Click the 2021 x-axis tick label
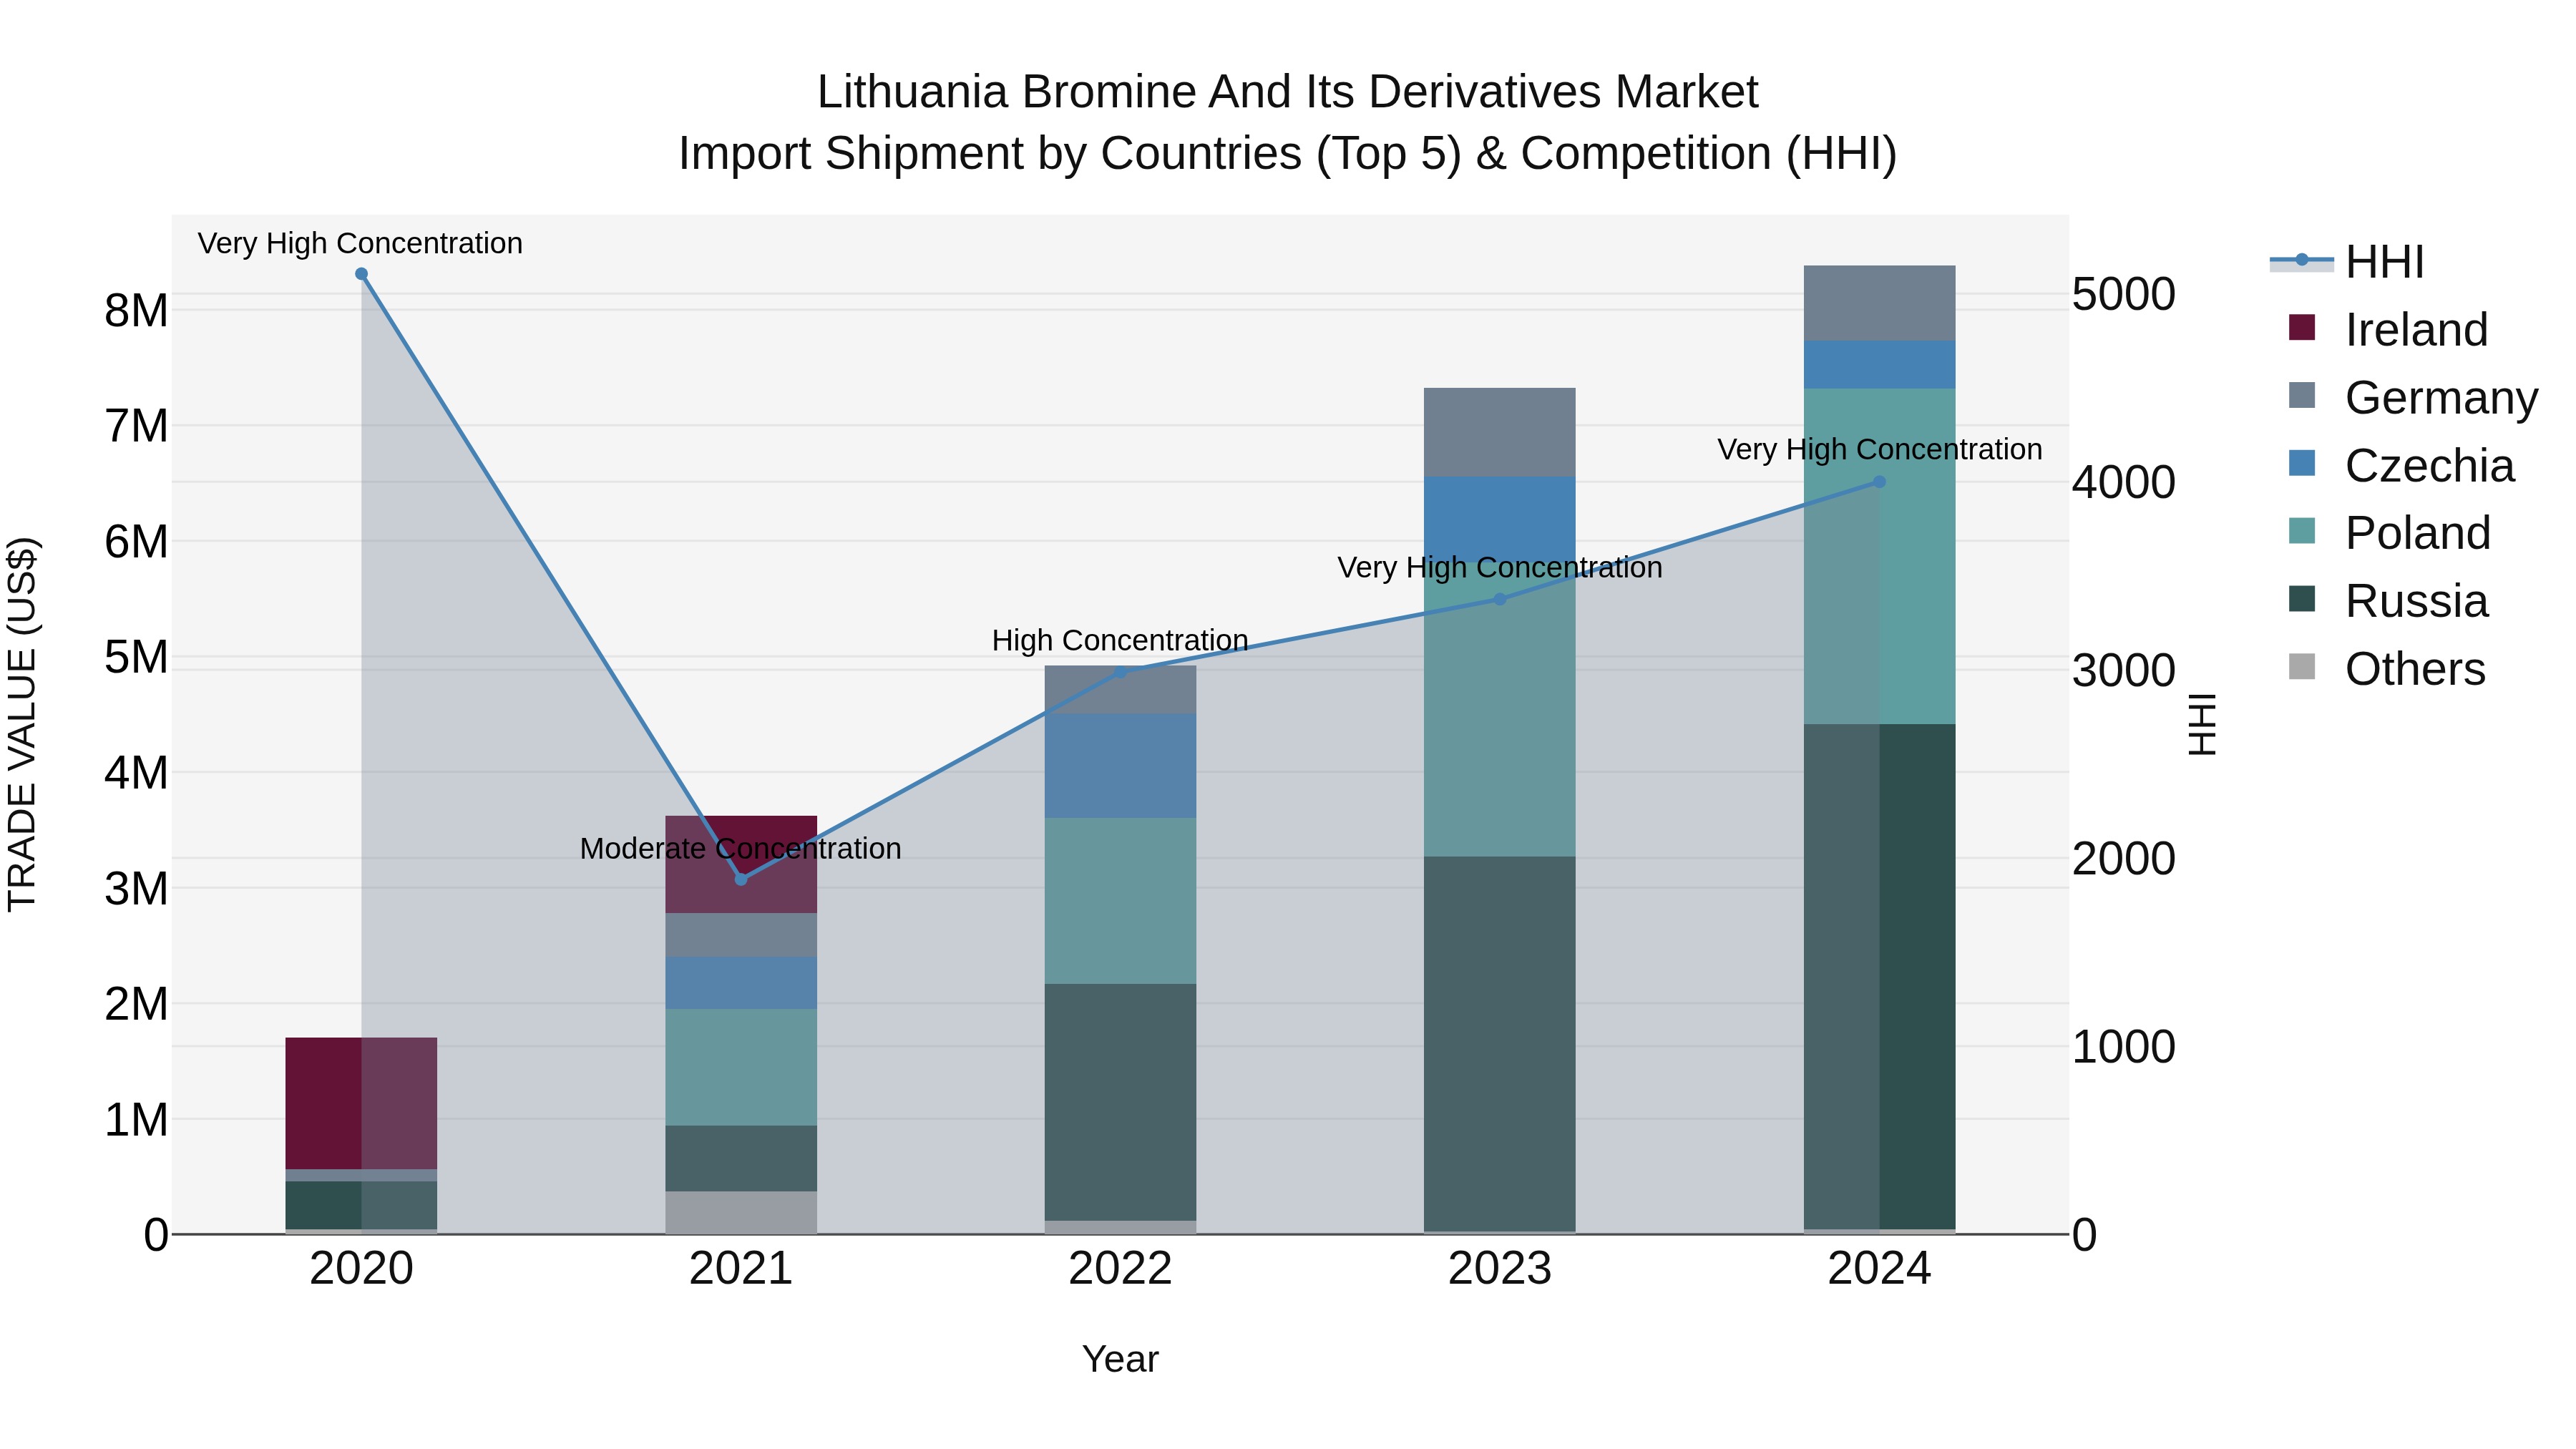The height and width of the screenshot is (1449, 2576). (x=741, y=1269)
